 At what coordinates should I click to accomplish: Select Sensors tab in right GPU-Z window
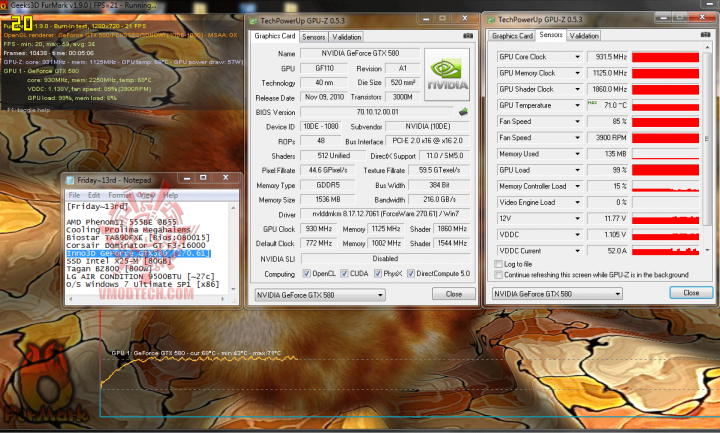(x=551, y=34)
